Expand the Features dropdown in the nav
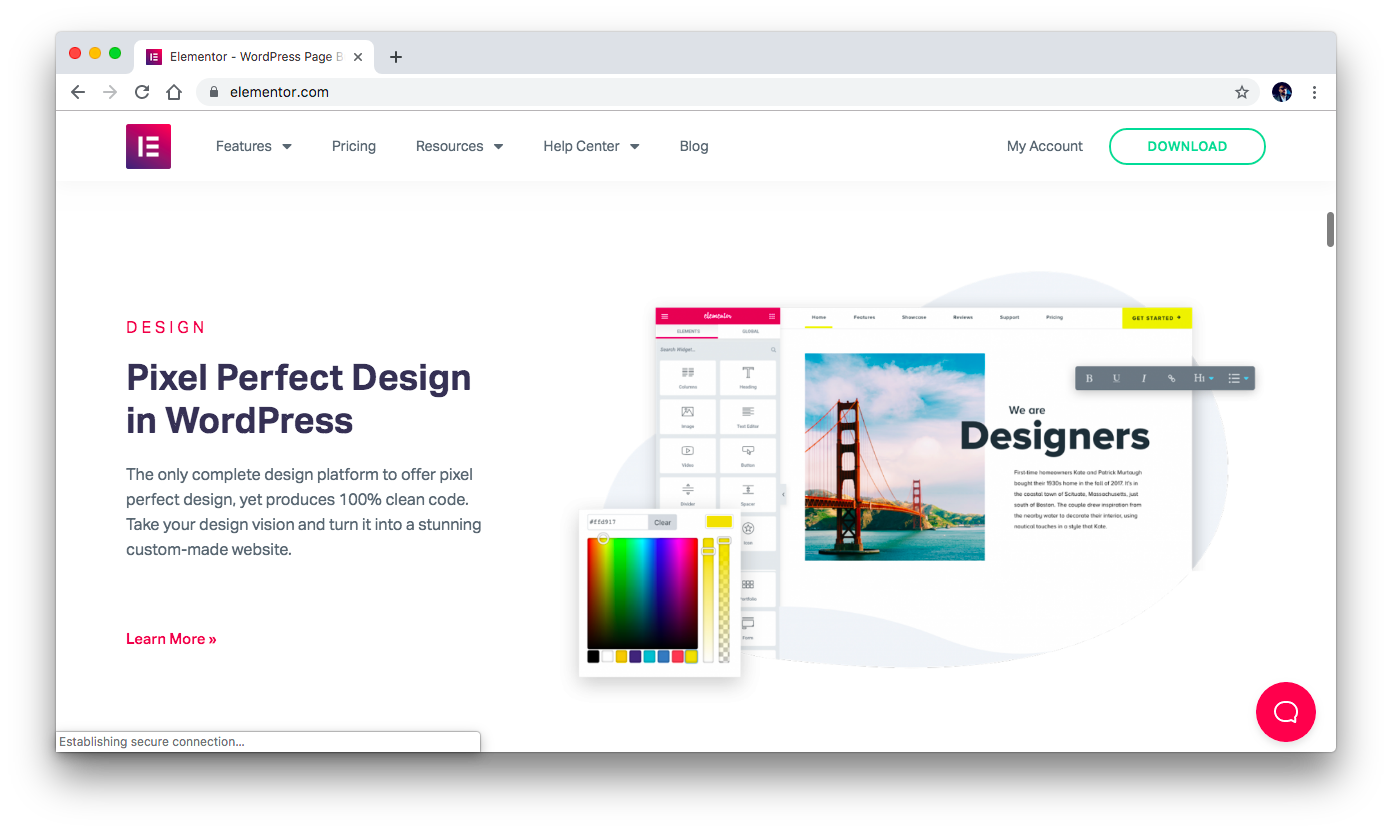The width and height of the screenshot is (1392, 832). pos(254,146)
